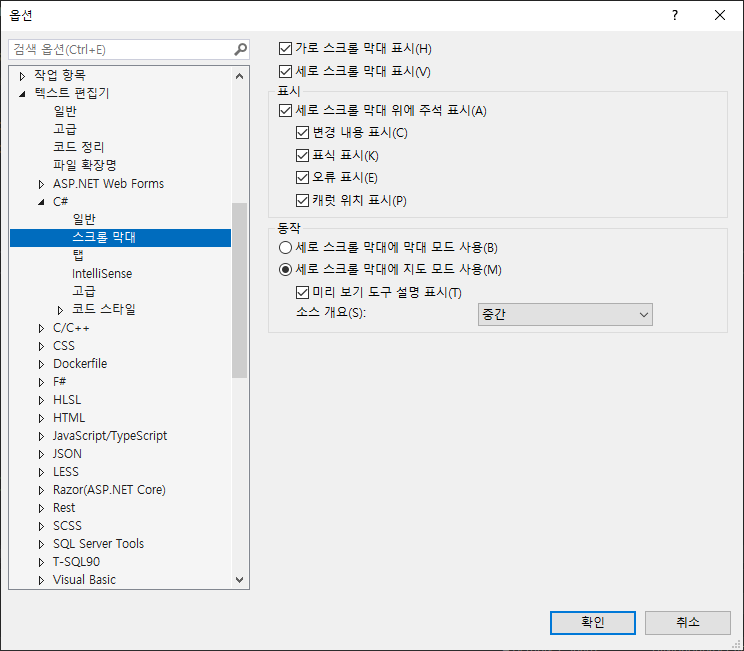The image size is (744, 651).
Task: Expand the HLSL node arrow
Action: (41, 400)
